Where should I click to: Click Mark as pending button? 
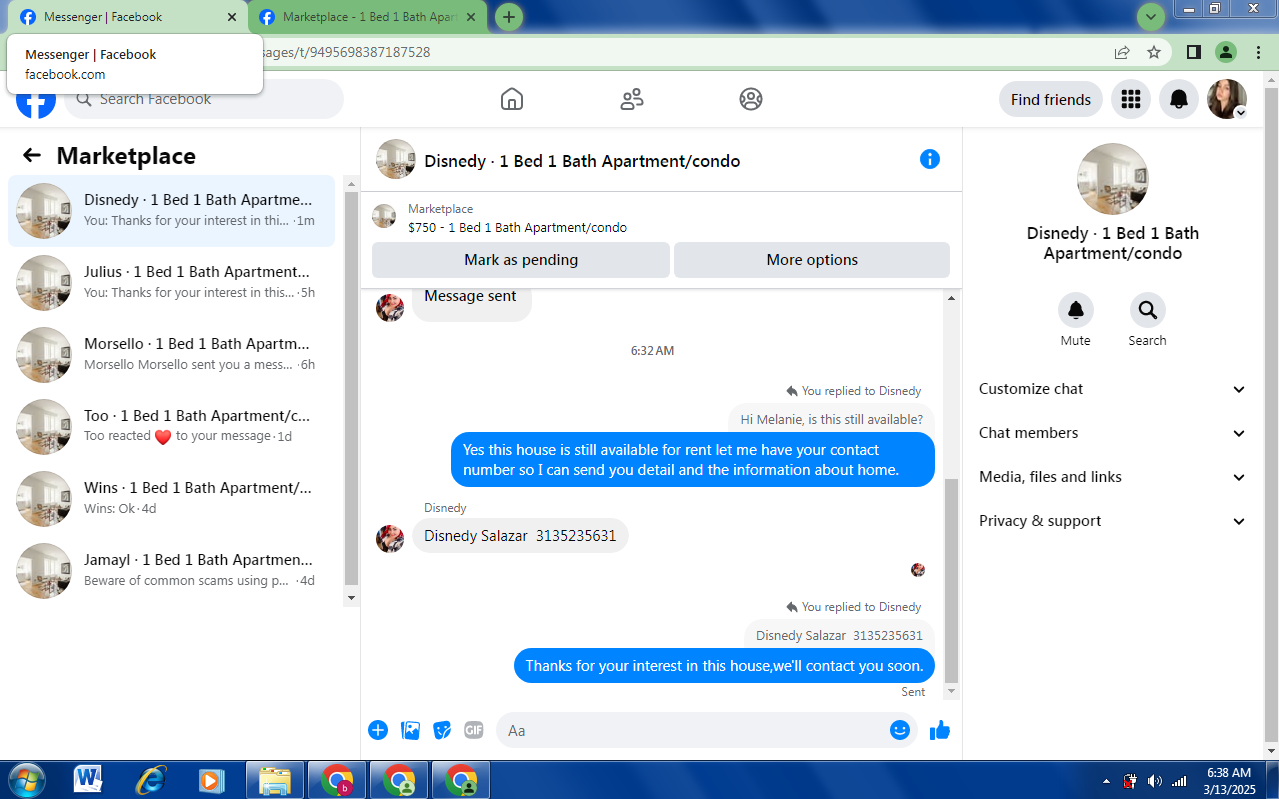[x=521, y=260]
